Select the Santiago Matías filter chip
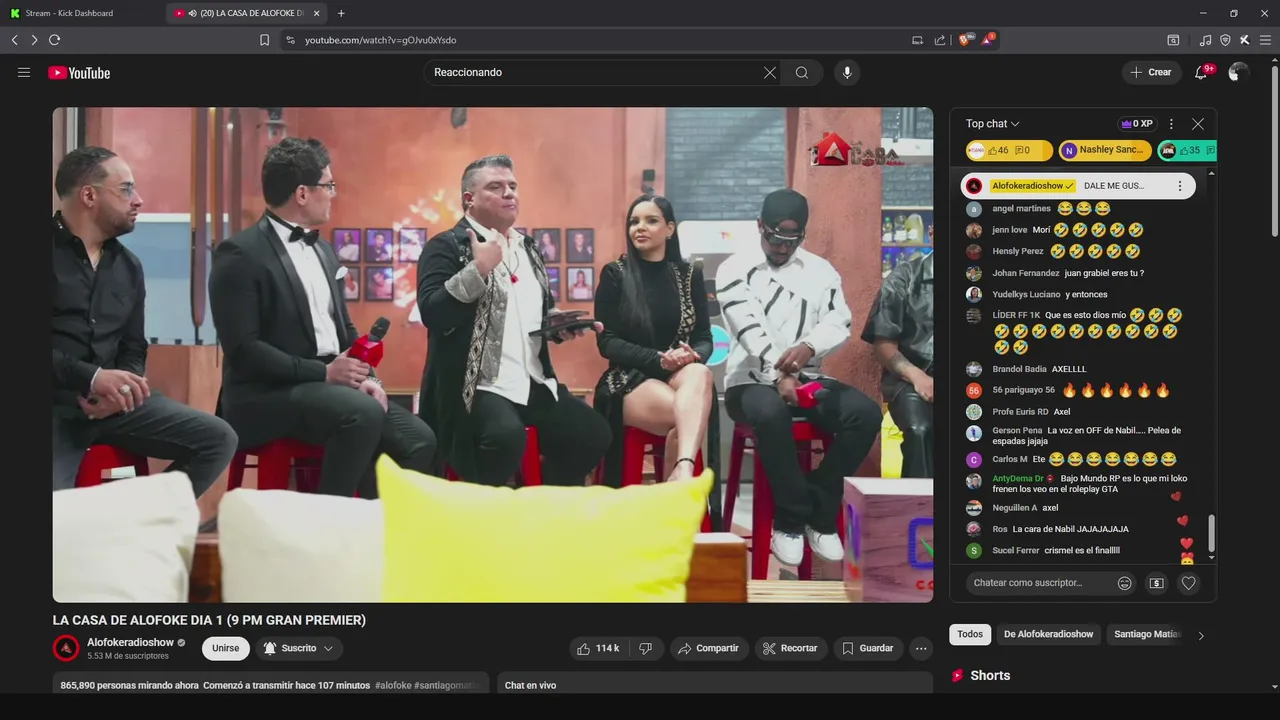 point(1147,634)
